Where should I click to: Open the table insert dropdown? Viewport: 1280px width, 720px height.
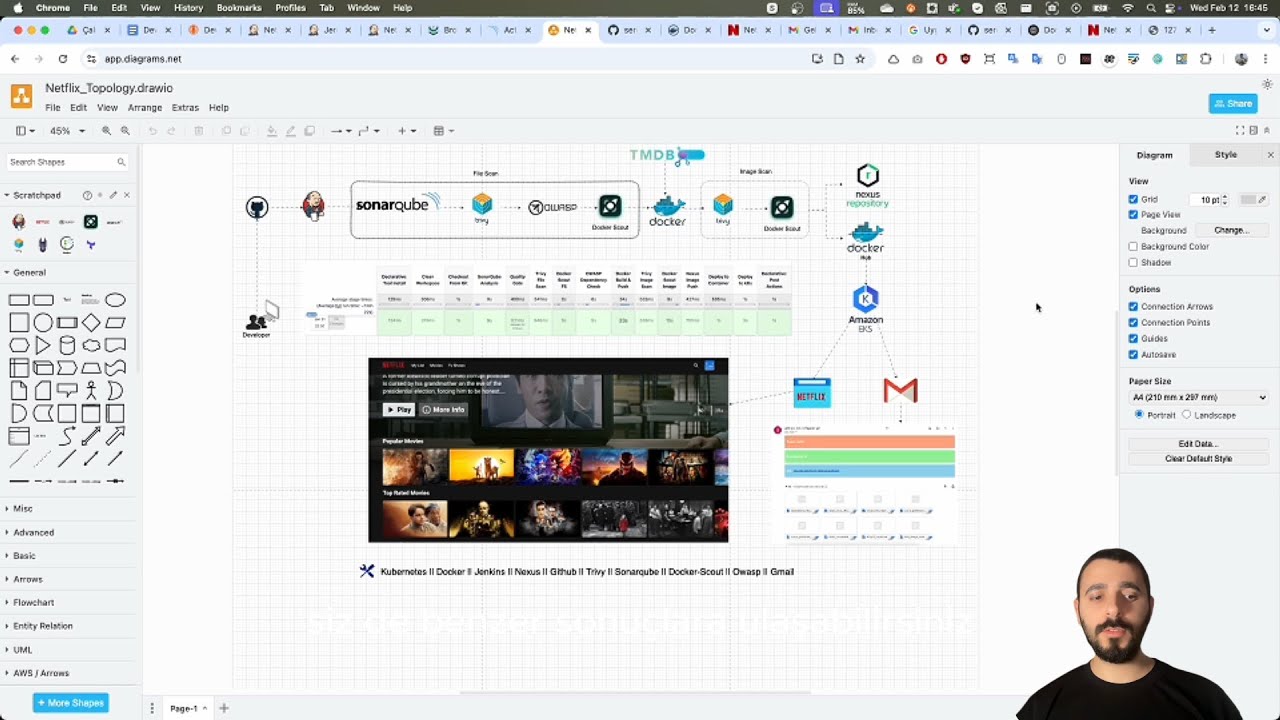[x=444, y=131]
